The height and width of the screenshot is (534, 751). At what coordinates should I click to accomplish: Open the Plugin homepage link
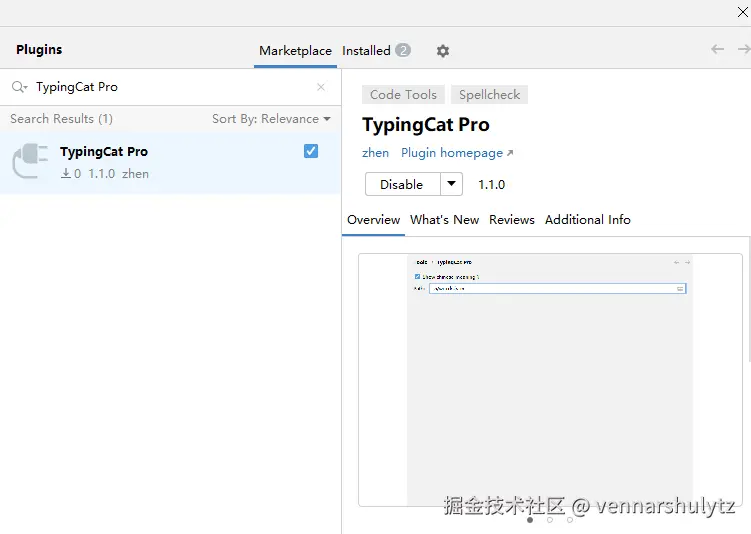pyautogui.click(x=457, y=153)
